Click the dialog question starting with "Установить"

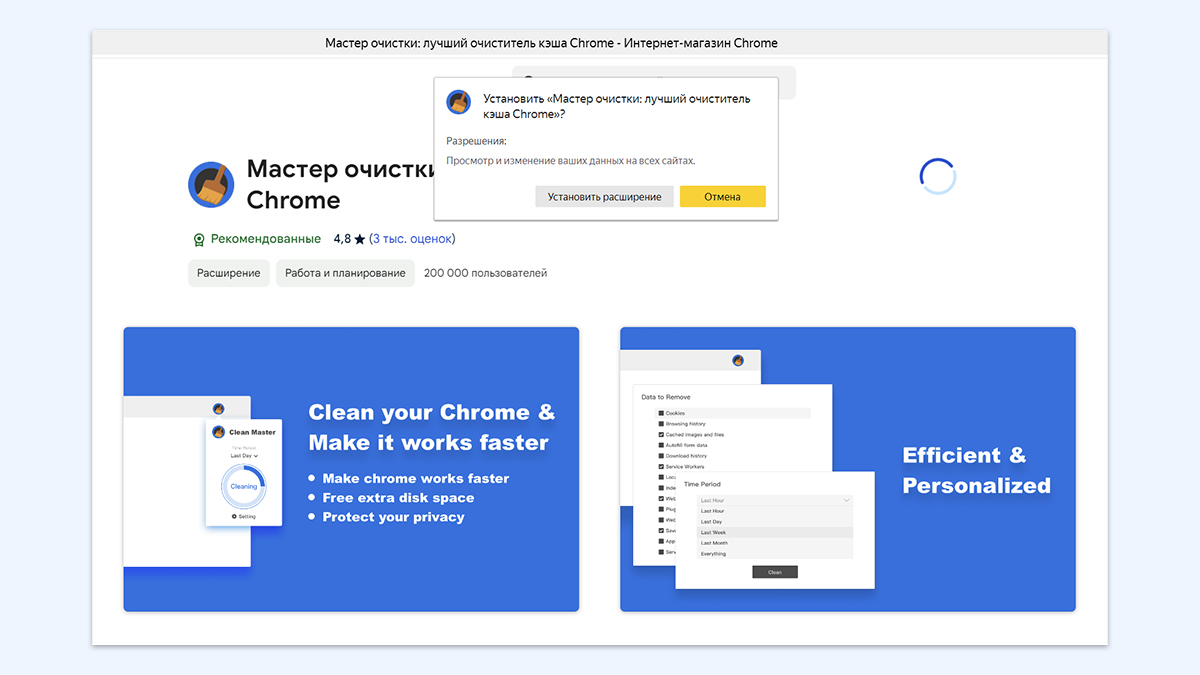617,106
